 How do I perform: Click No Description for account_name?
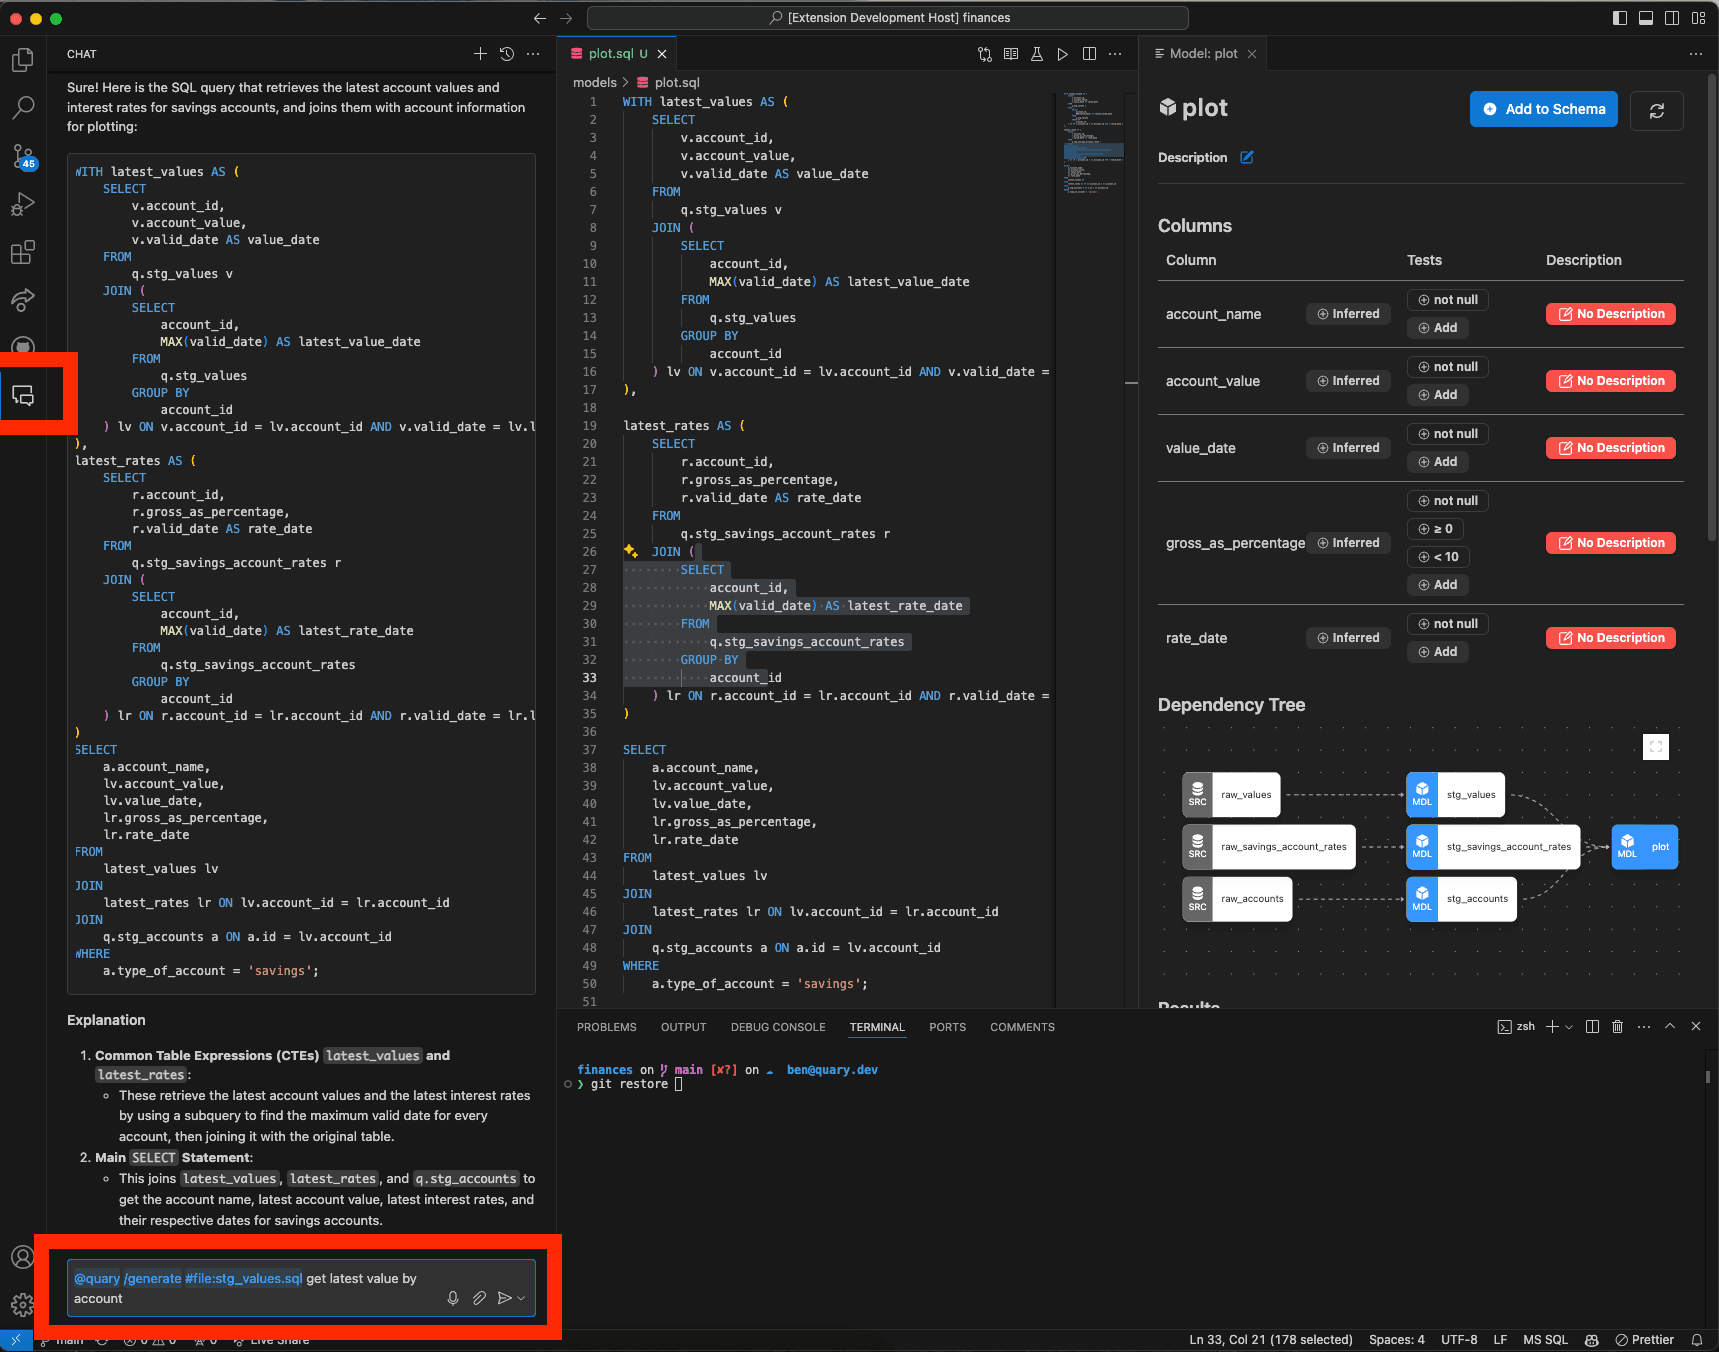[1610, 314]
